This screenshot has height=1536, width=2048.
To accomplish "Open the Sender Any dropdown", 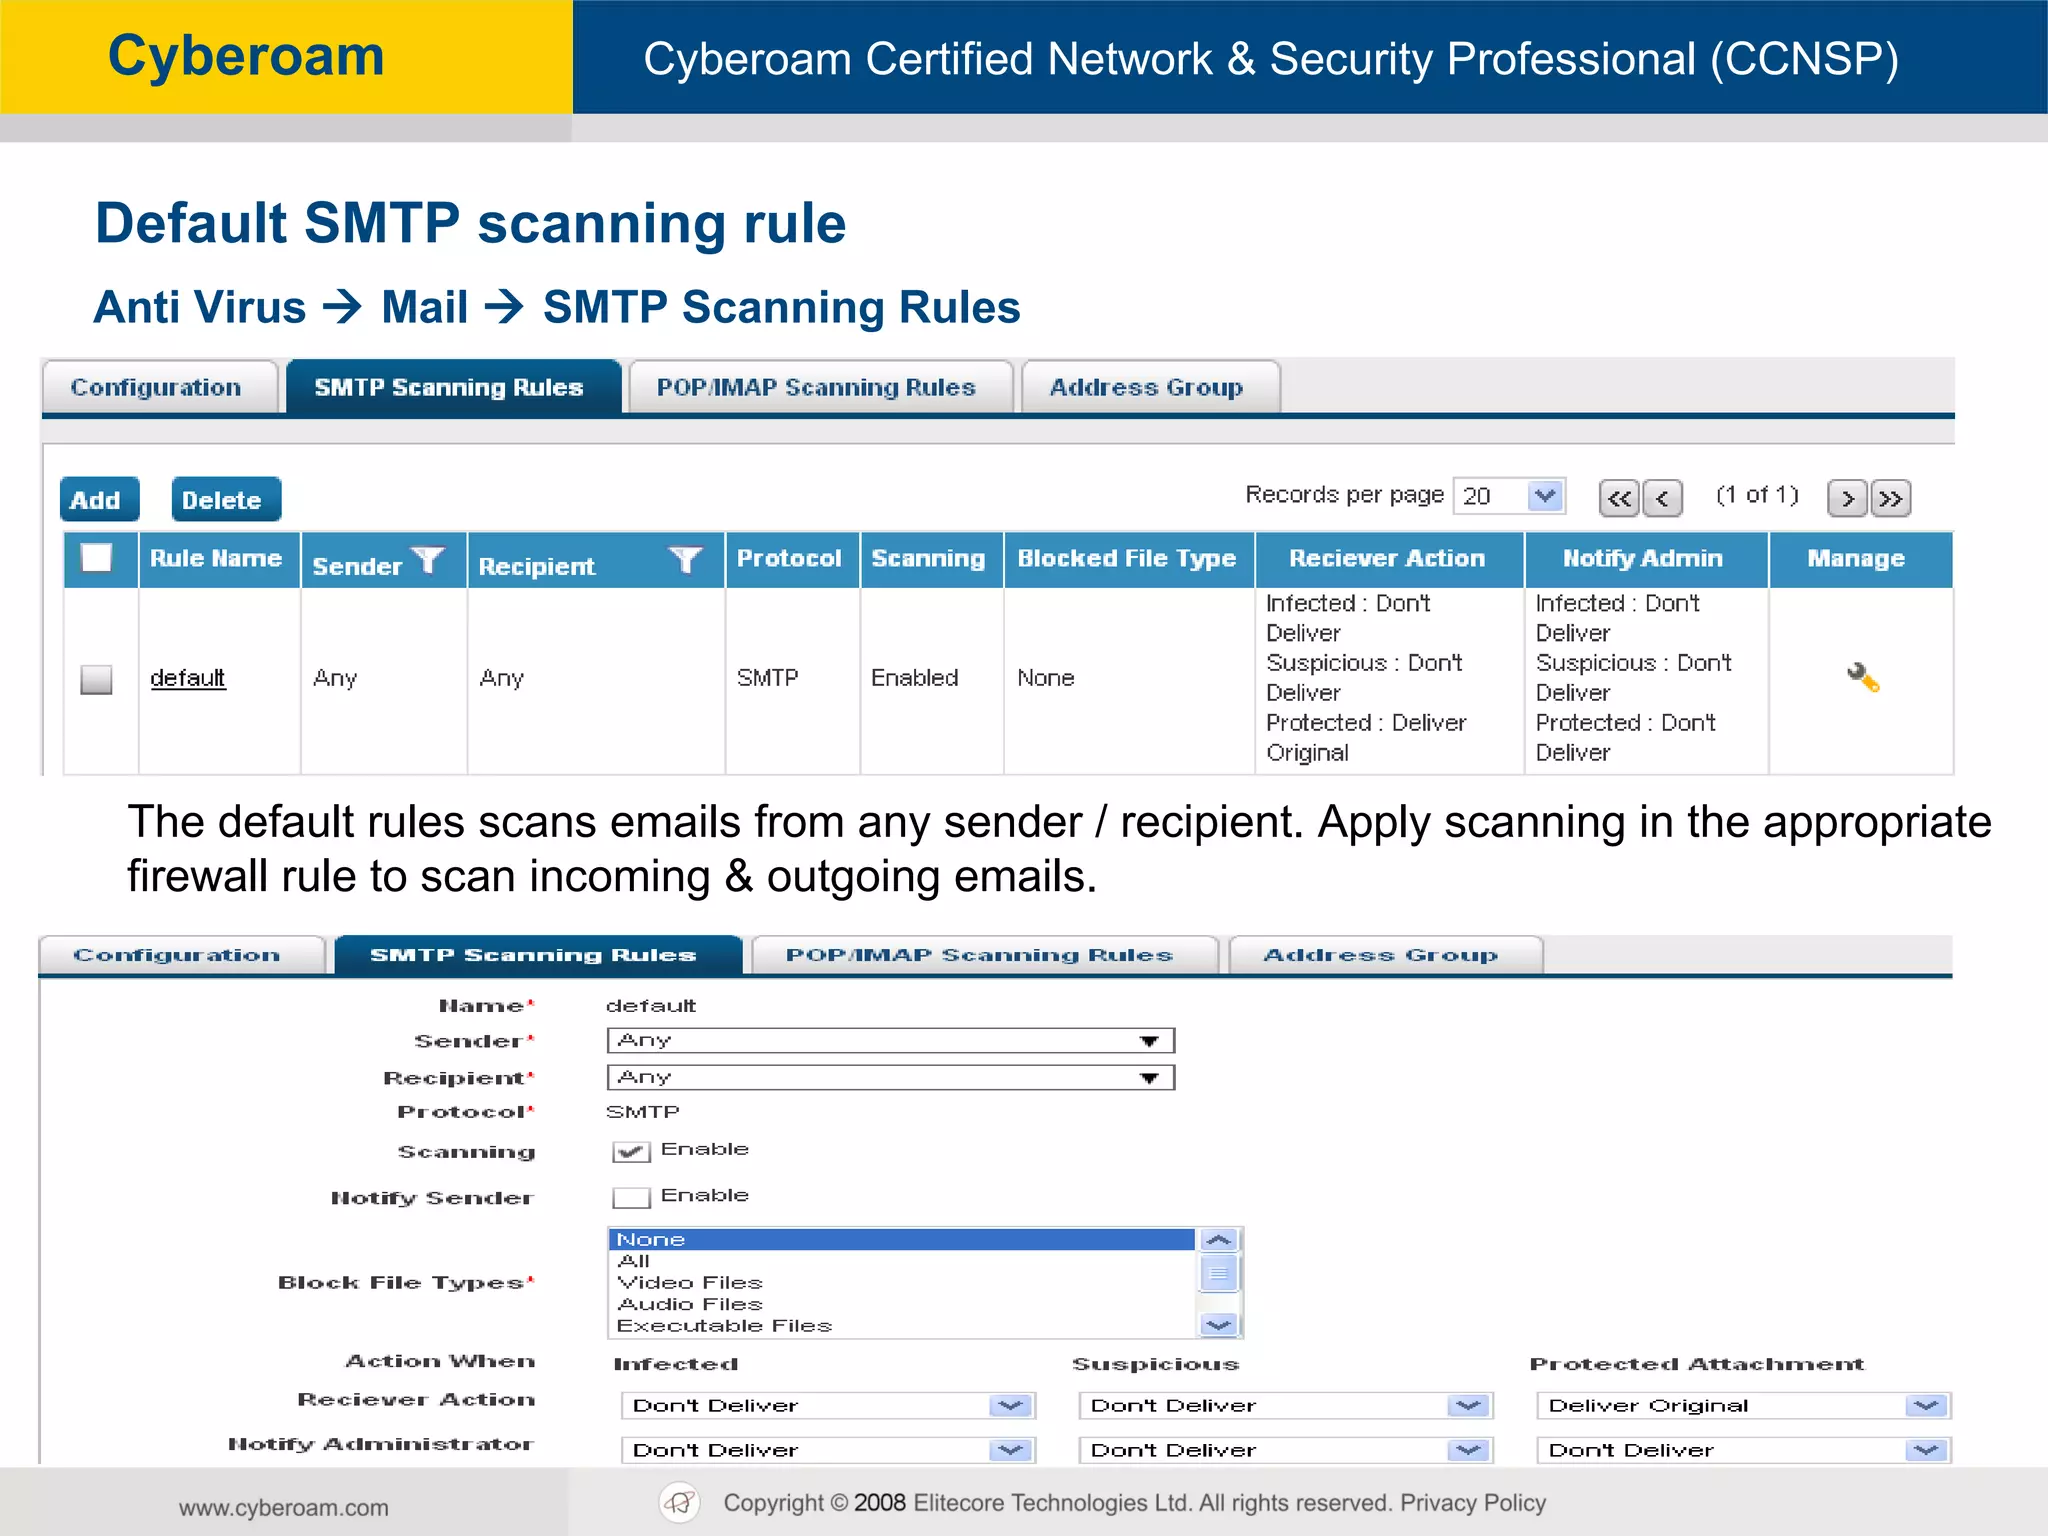I will click(890, 1041).
